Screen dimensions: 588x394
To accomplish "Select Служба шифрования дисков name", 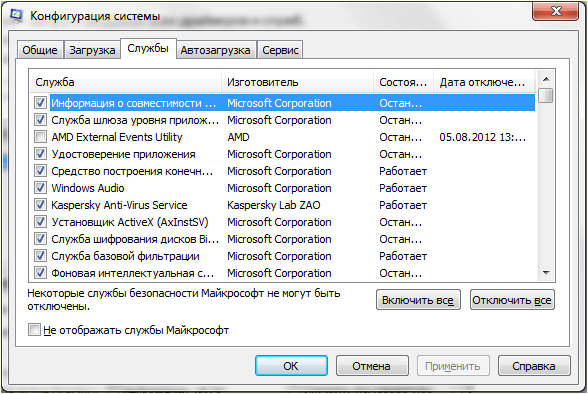I will click(x=135, y=239).
